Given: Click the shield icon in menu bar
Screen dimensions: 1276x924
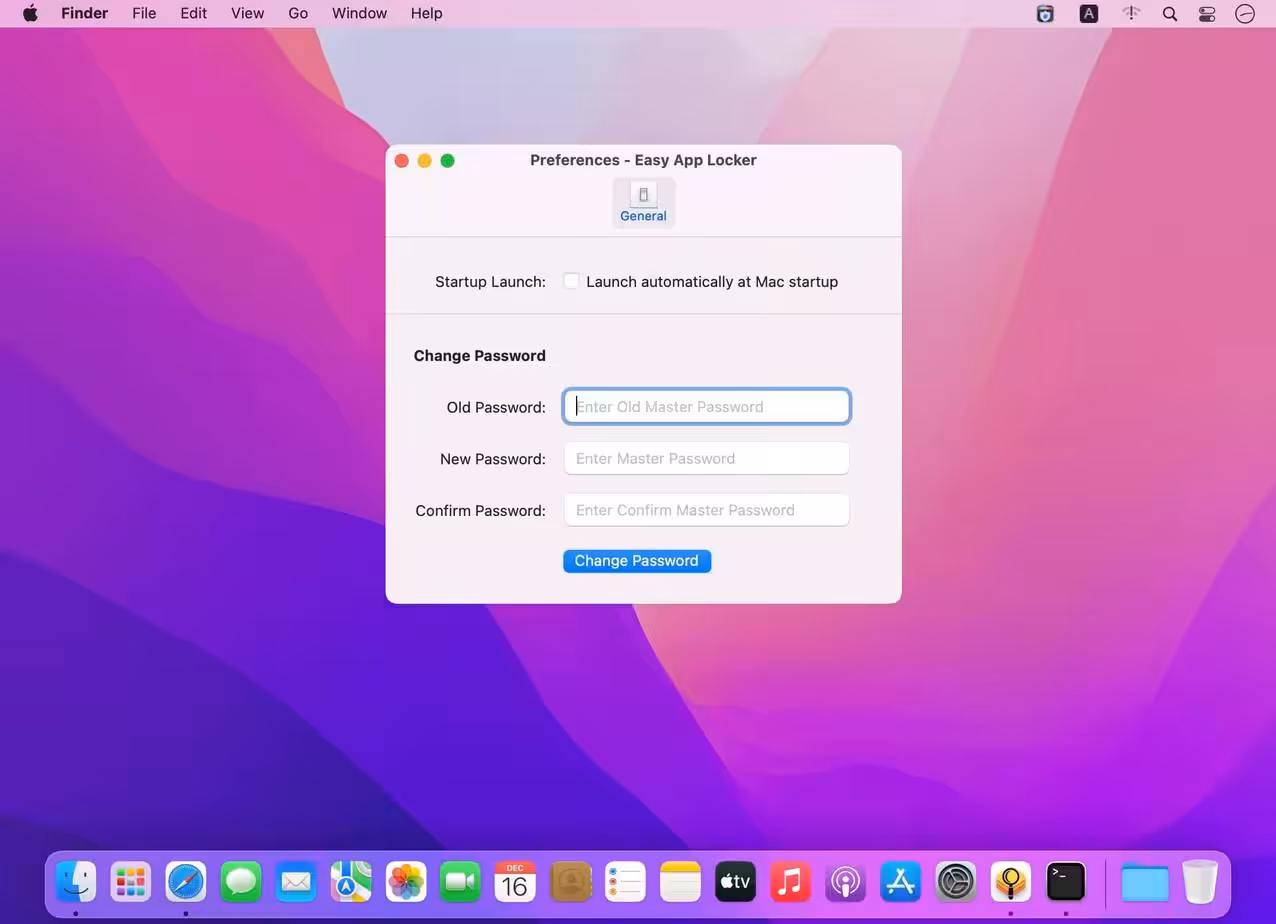Looking at the screenshot, I should tap(1045, 13).
